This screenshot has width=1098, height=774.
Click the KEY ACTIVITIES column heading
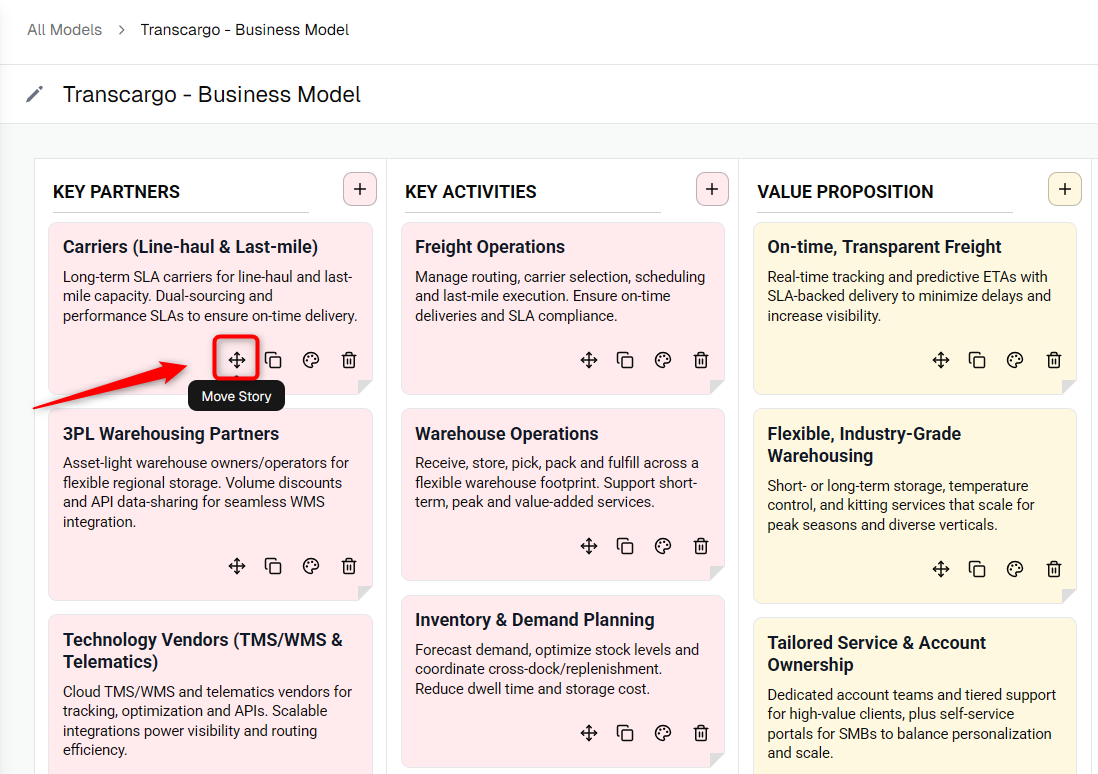(471, 192)
